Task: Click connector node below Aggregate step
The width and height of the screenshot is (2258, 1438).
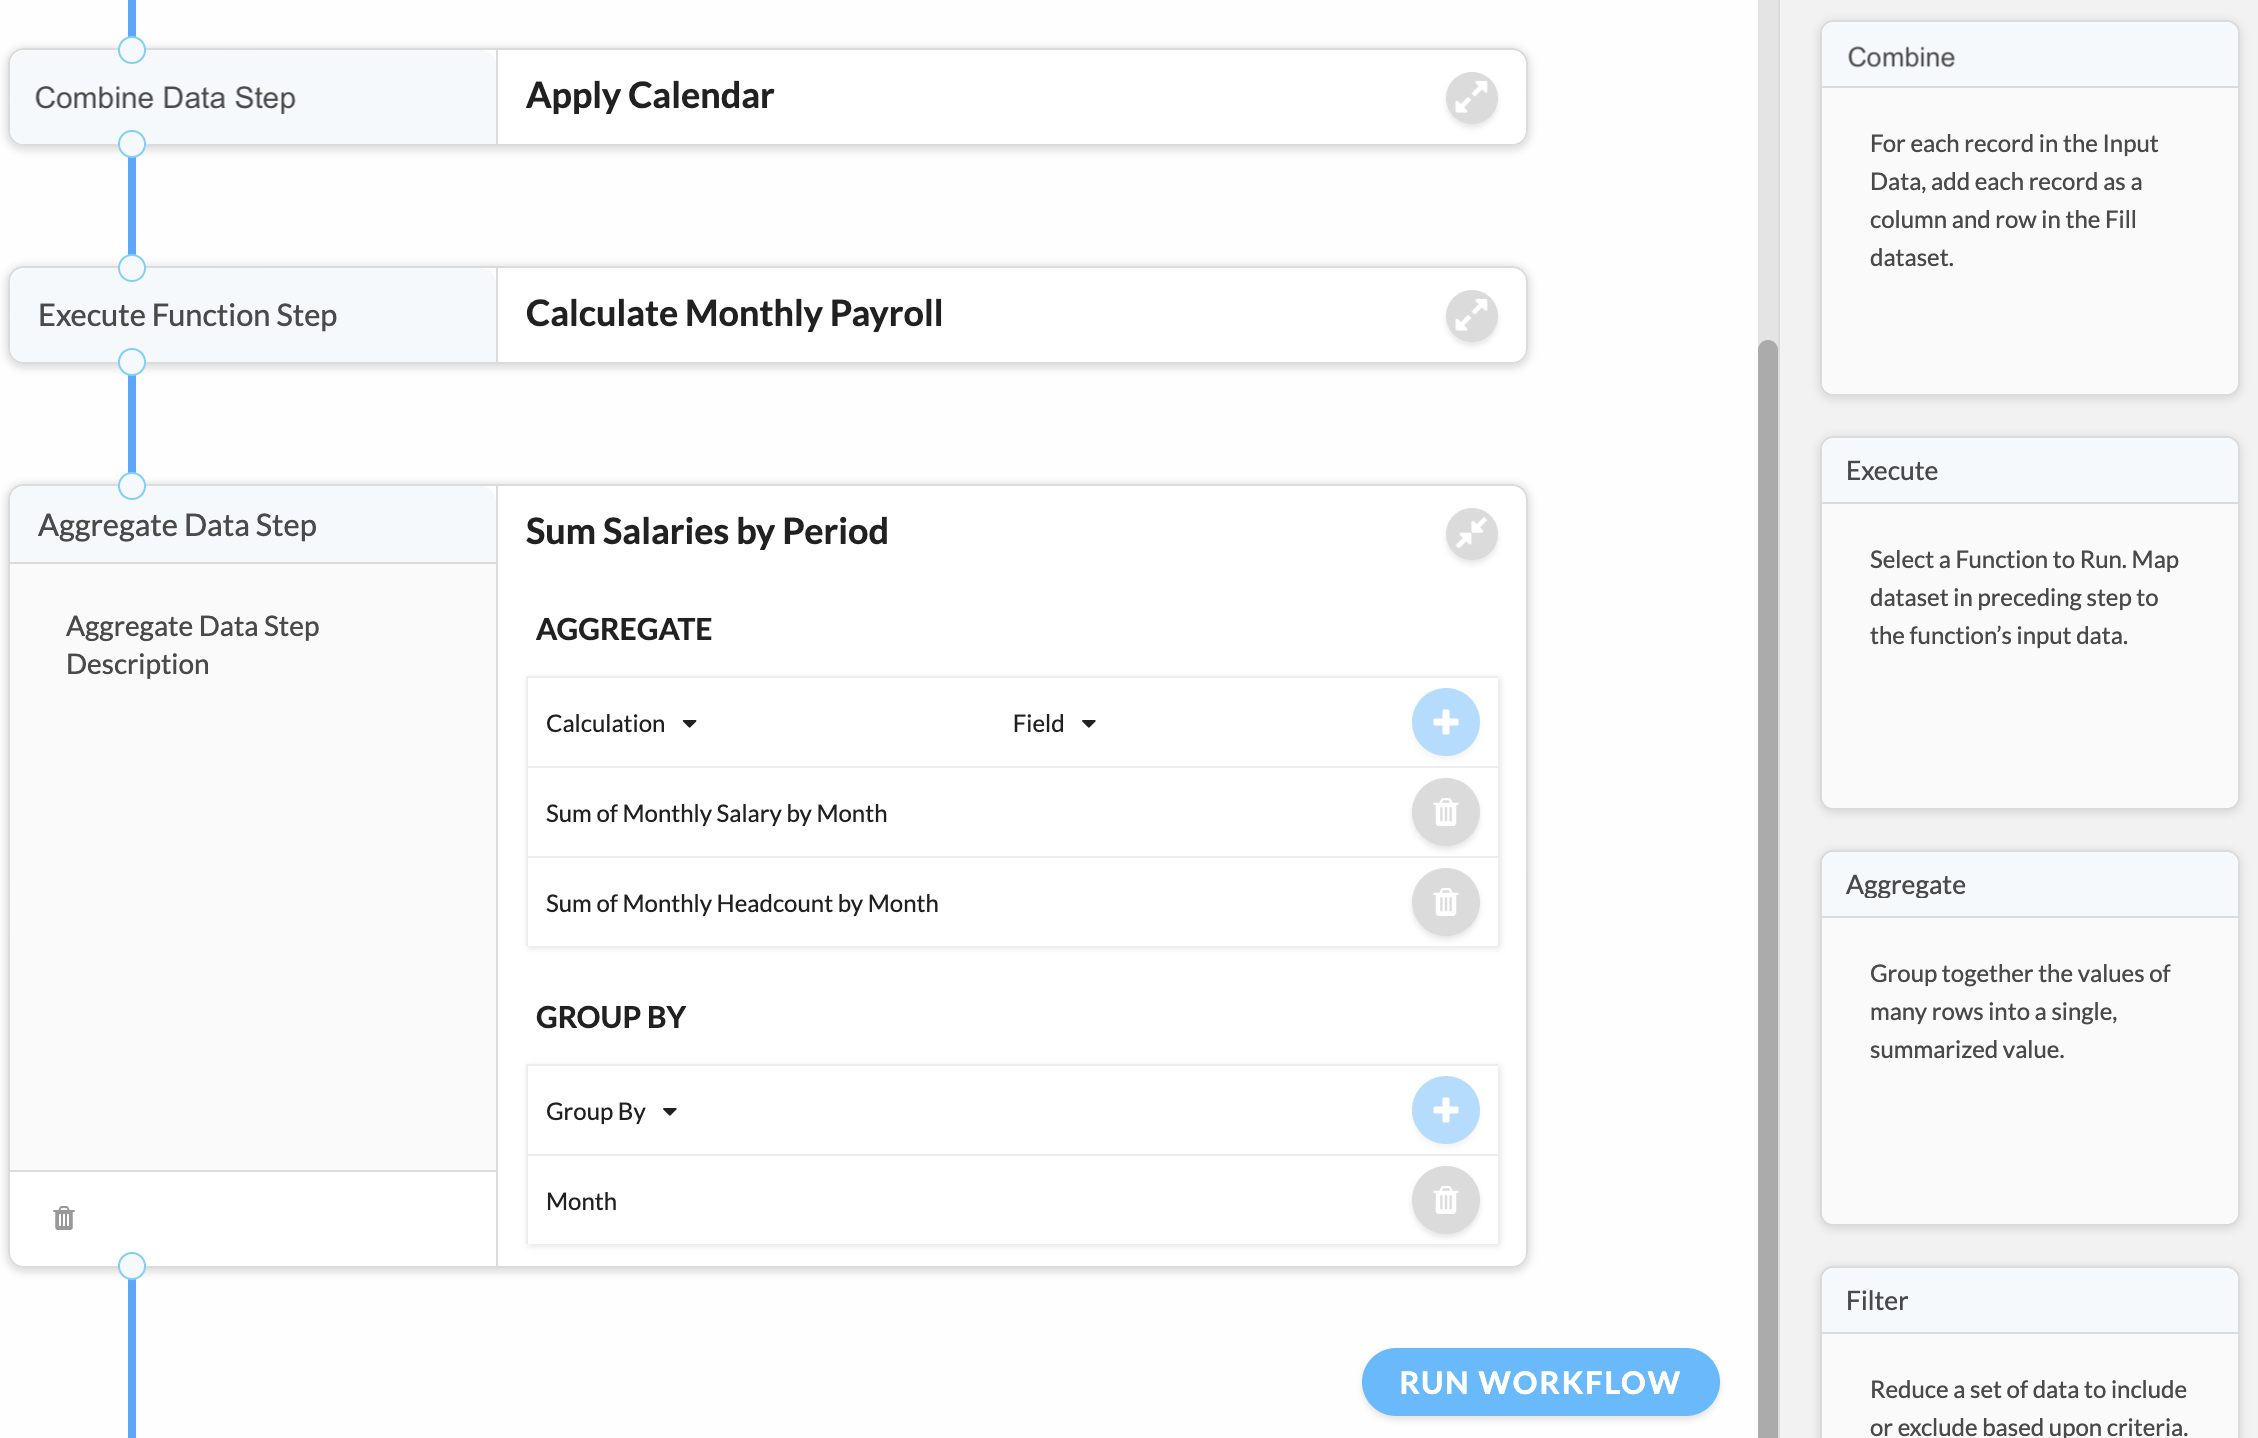Action: [132, 1266]
